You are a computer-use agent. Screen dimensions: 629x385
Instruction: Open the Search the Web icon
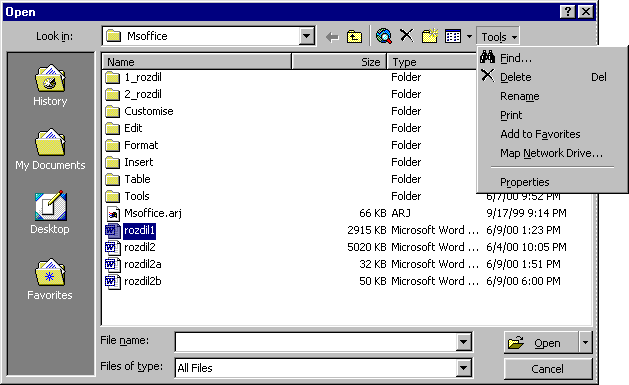click(384, 36)
